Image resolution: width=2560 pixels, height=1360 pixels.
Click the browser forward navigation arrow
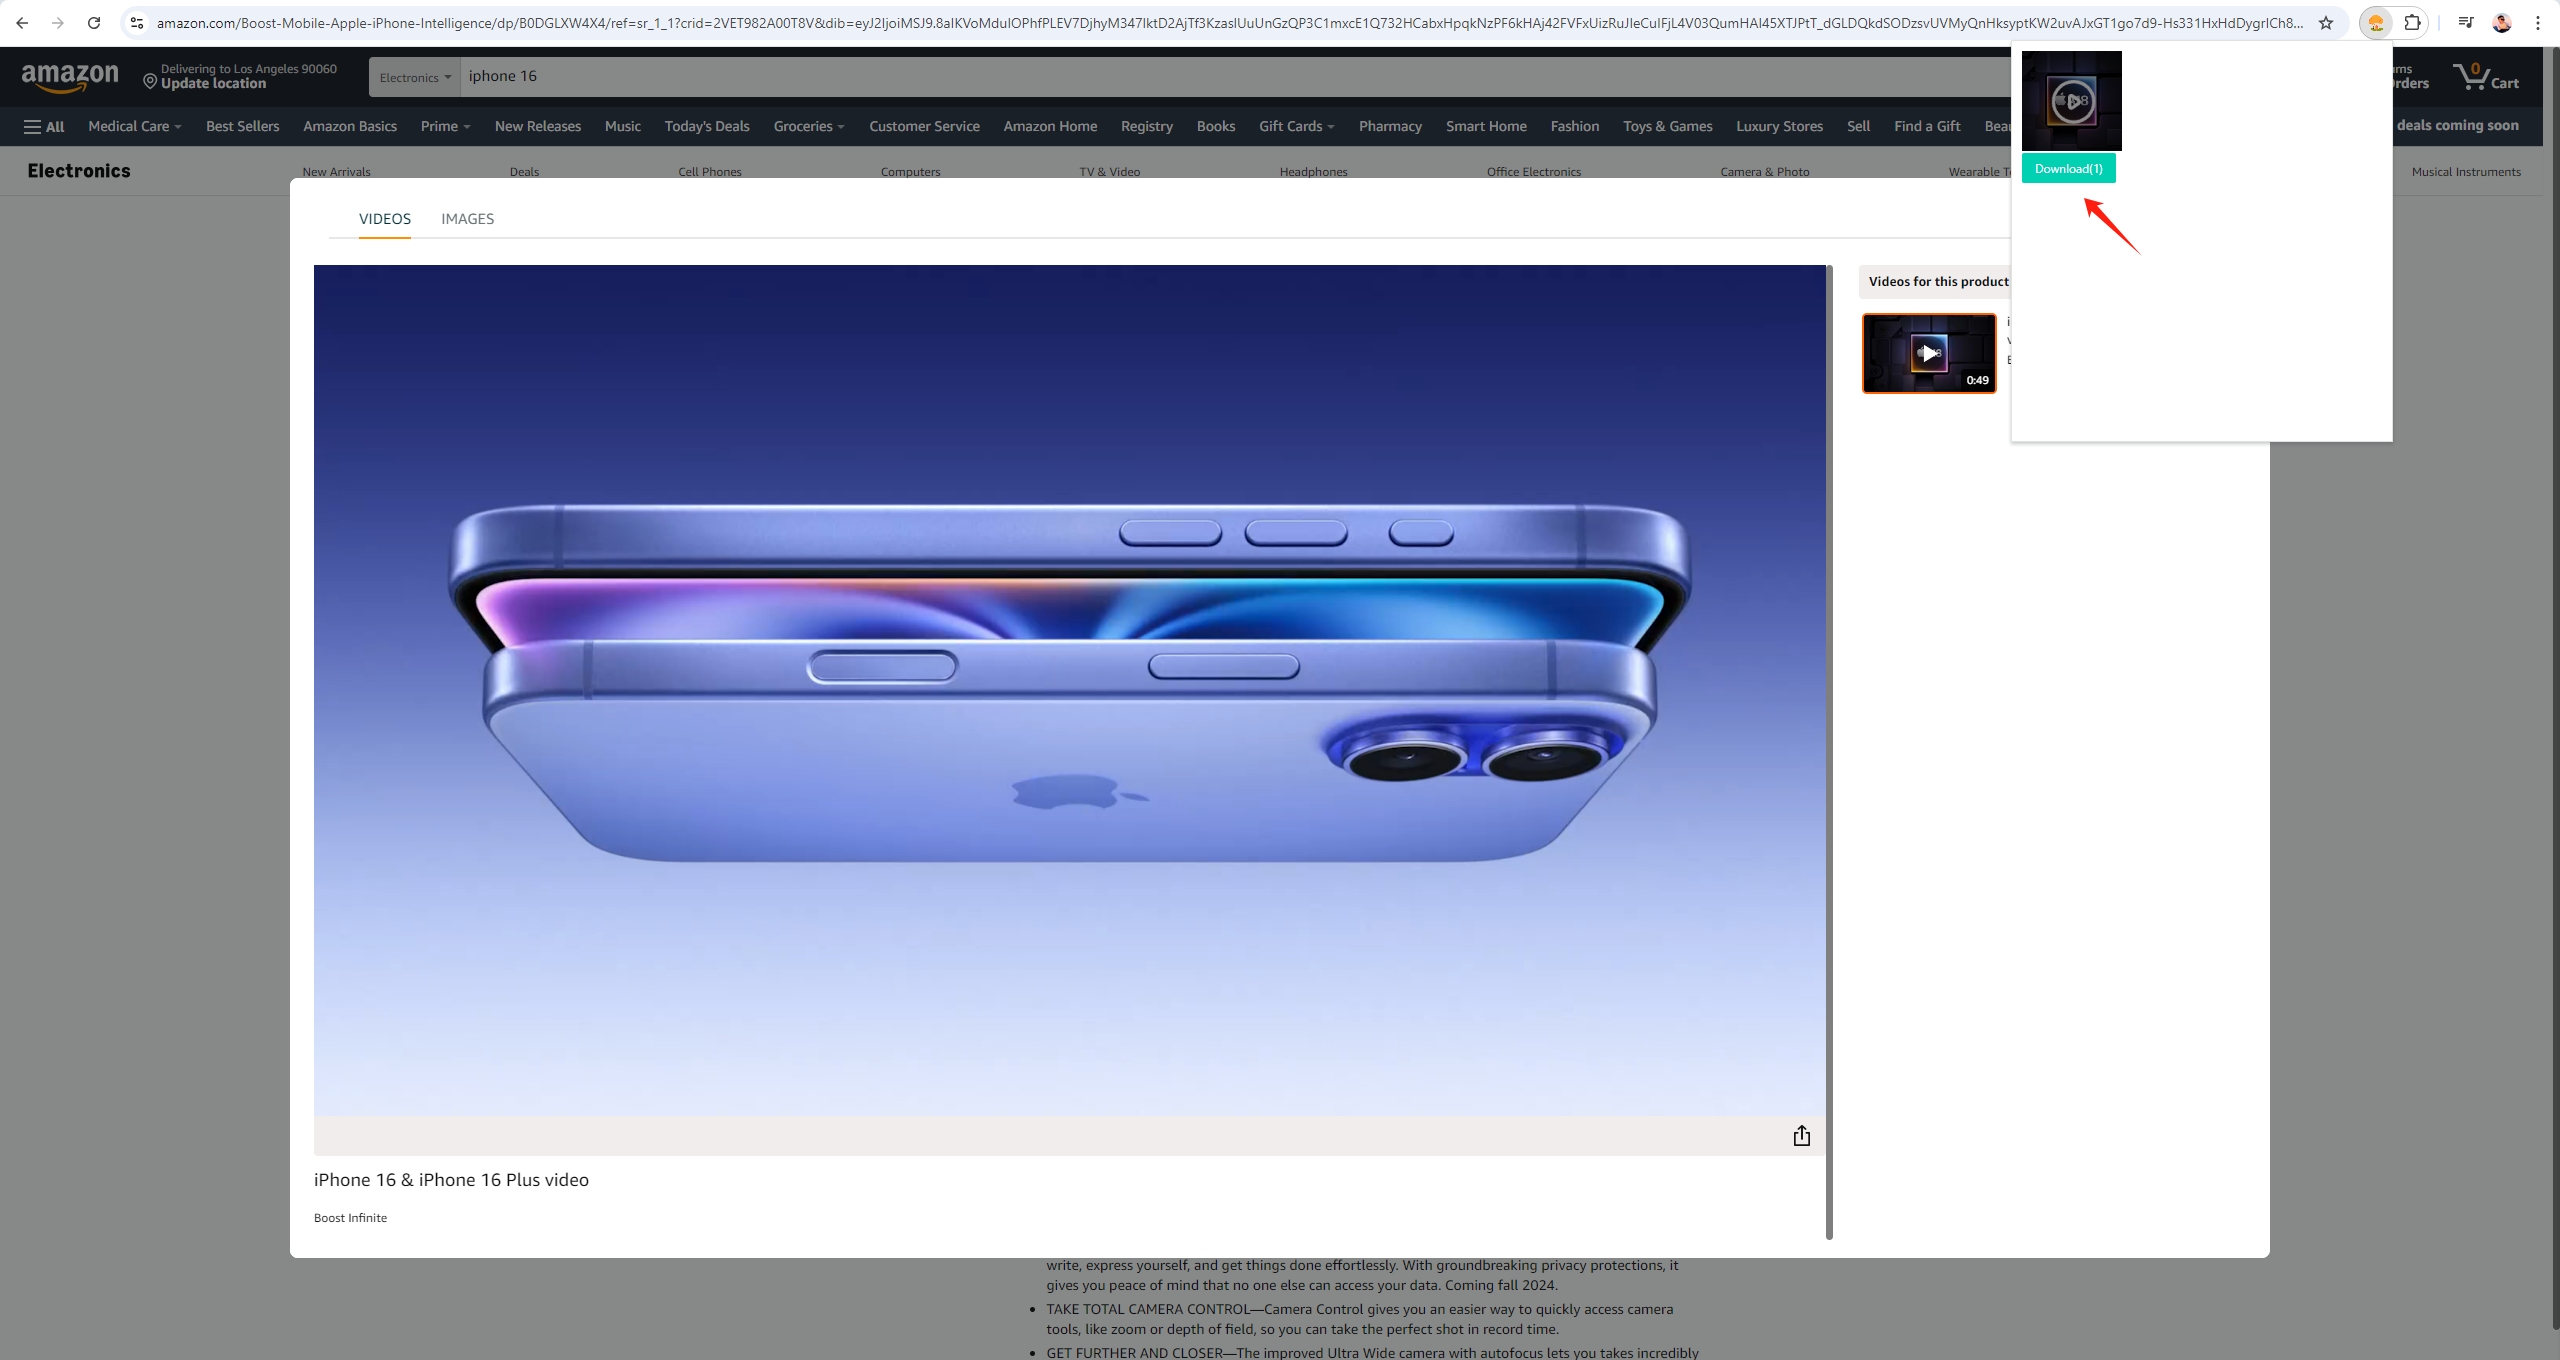[58, 24]
